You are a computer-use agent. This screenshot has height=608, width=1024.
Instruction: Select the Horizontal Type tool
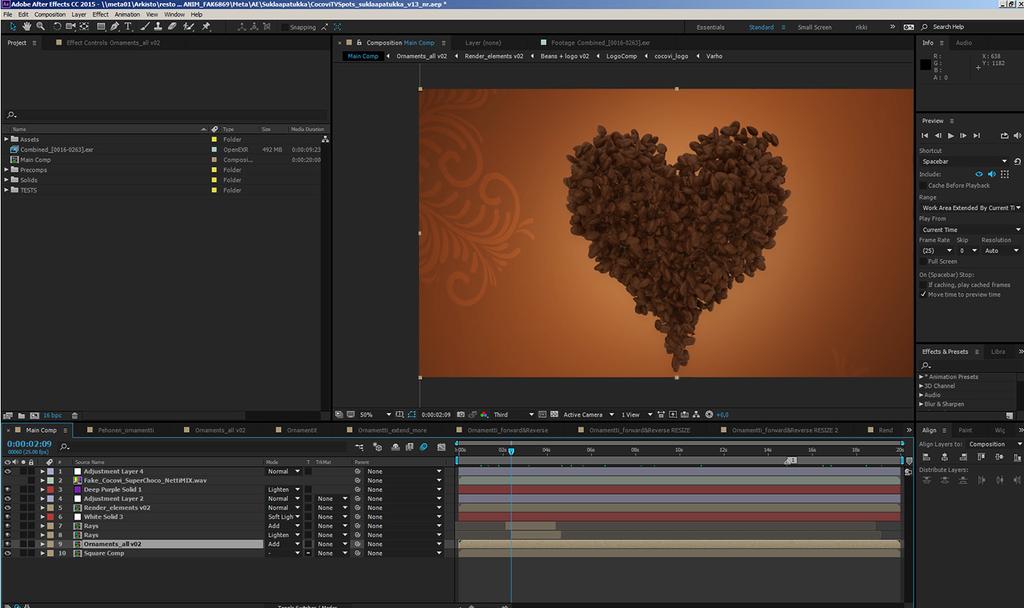[128, 27]
